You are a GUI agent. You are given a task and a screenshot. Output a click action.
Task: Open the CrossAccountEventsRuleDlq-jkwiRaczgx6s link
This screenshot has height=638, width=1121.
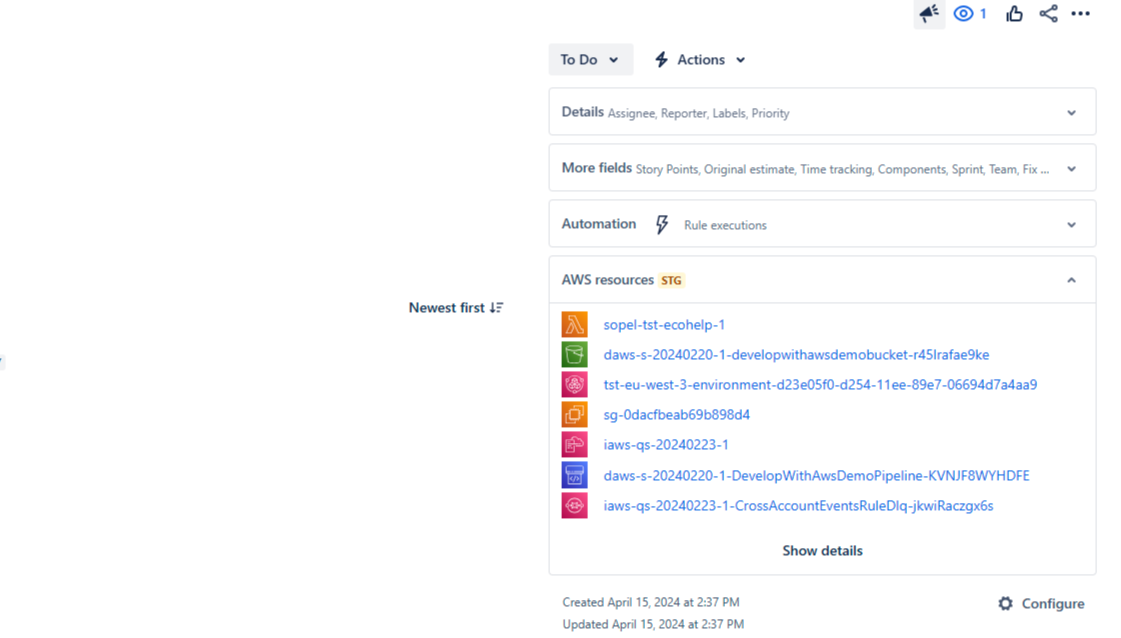[x=798, y=506]
